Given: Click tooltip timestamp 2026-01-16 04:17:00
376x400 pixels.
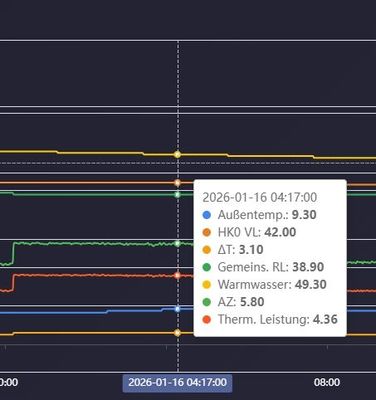Looking at the screenshot, I should (x=259, y=197).
